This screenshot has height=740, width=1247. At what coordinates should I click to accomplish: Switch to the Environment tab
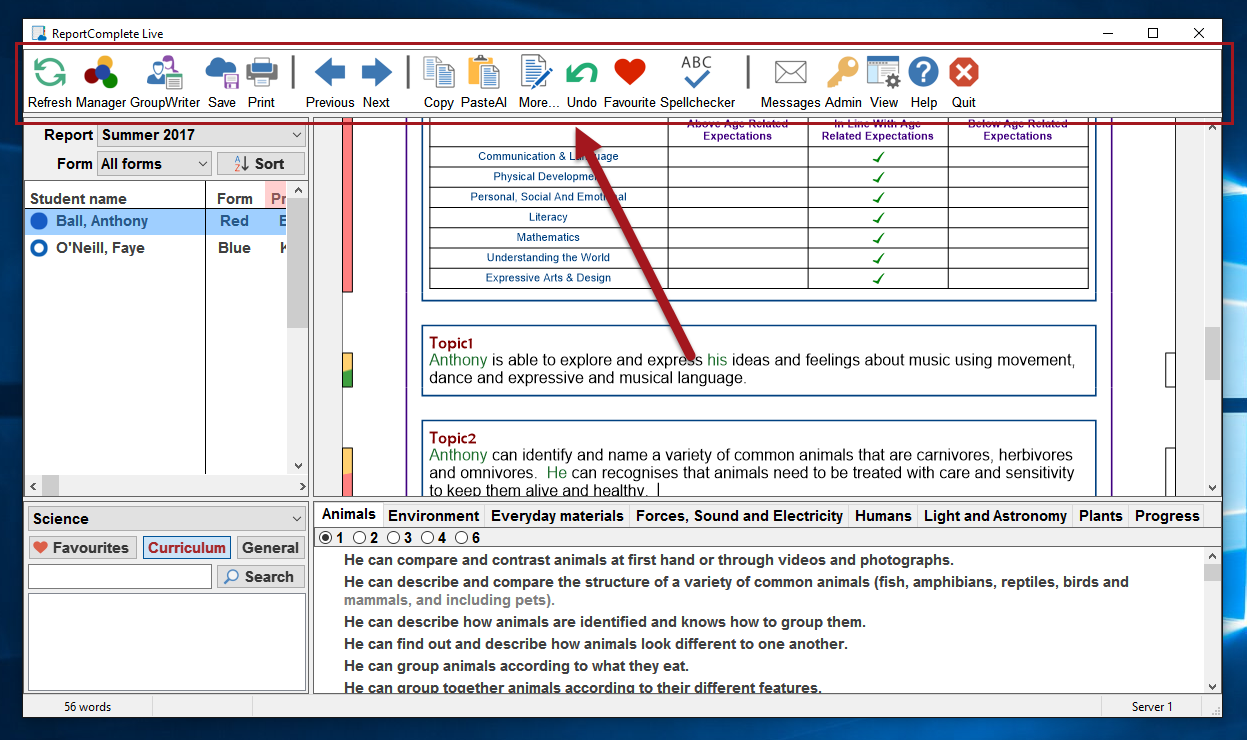(x=434, y=516)
